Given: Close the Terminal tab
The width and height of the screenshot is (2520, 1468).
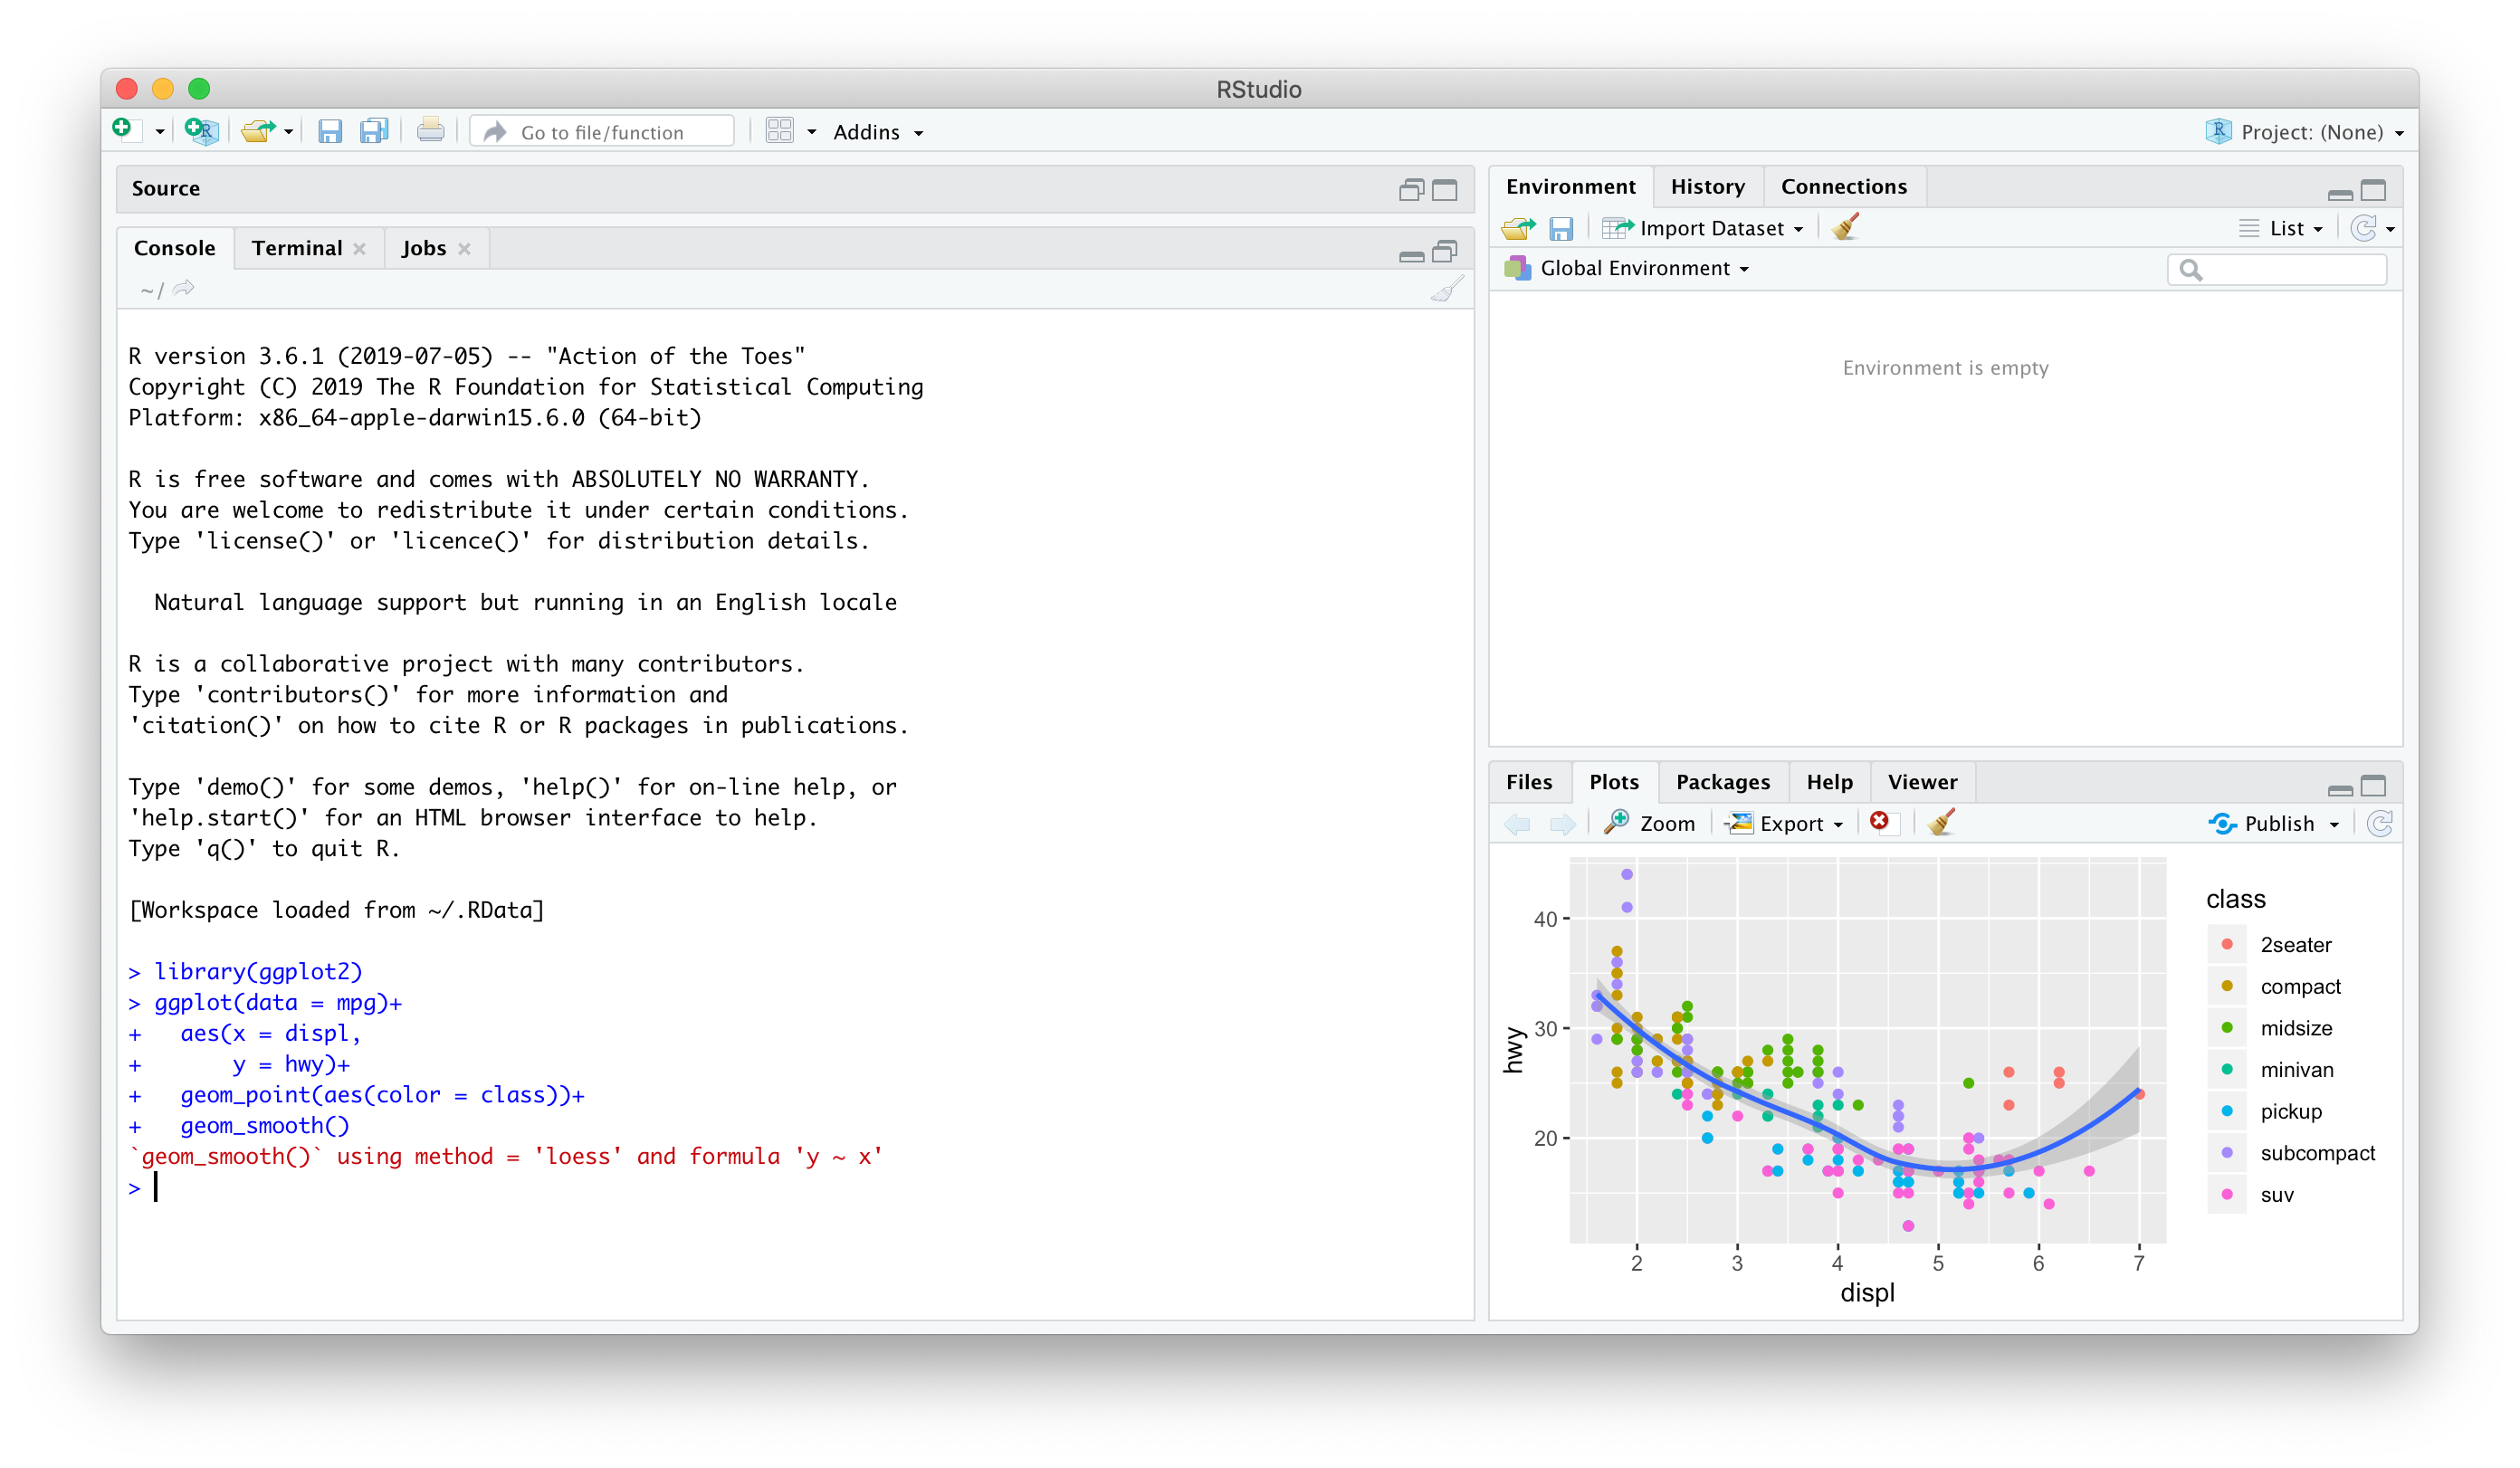Looking at the screenshot, I should 359,249.
